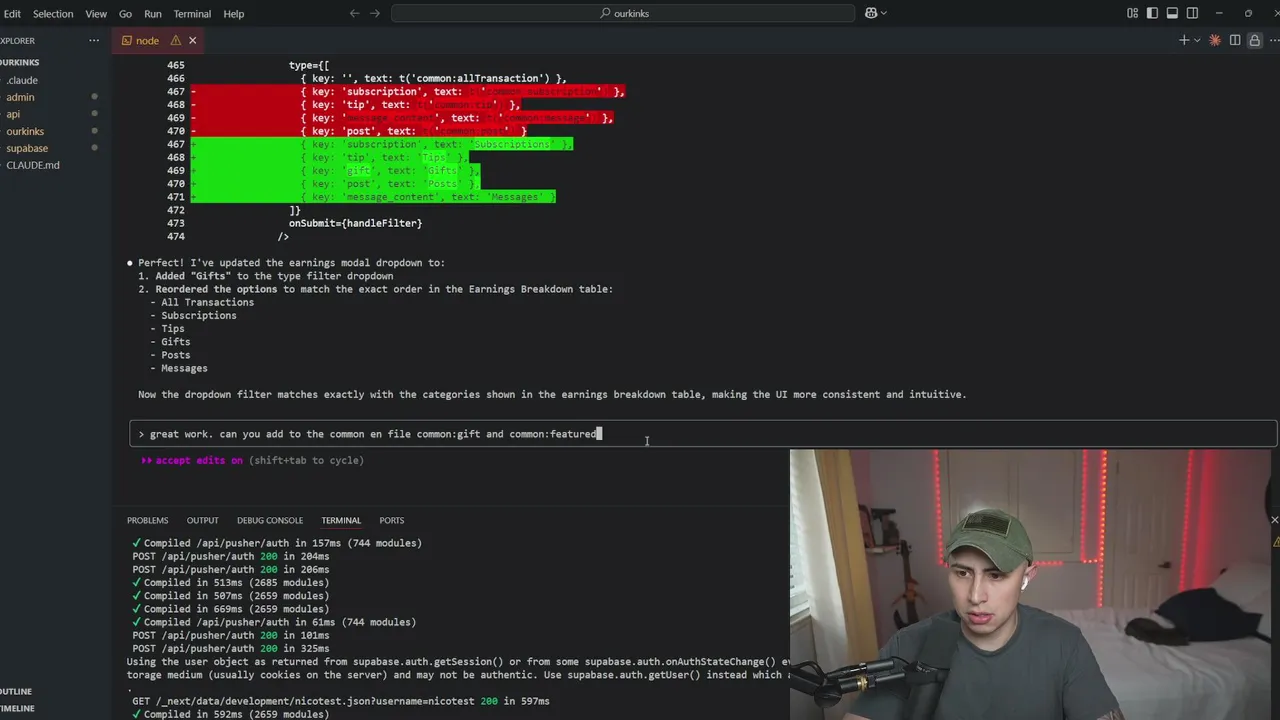Expand the supabase folder
Screen dimensions: 1280x720
point(27,148)
